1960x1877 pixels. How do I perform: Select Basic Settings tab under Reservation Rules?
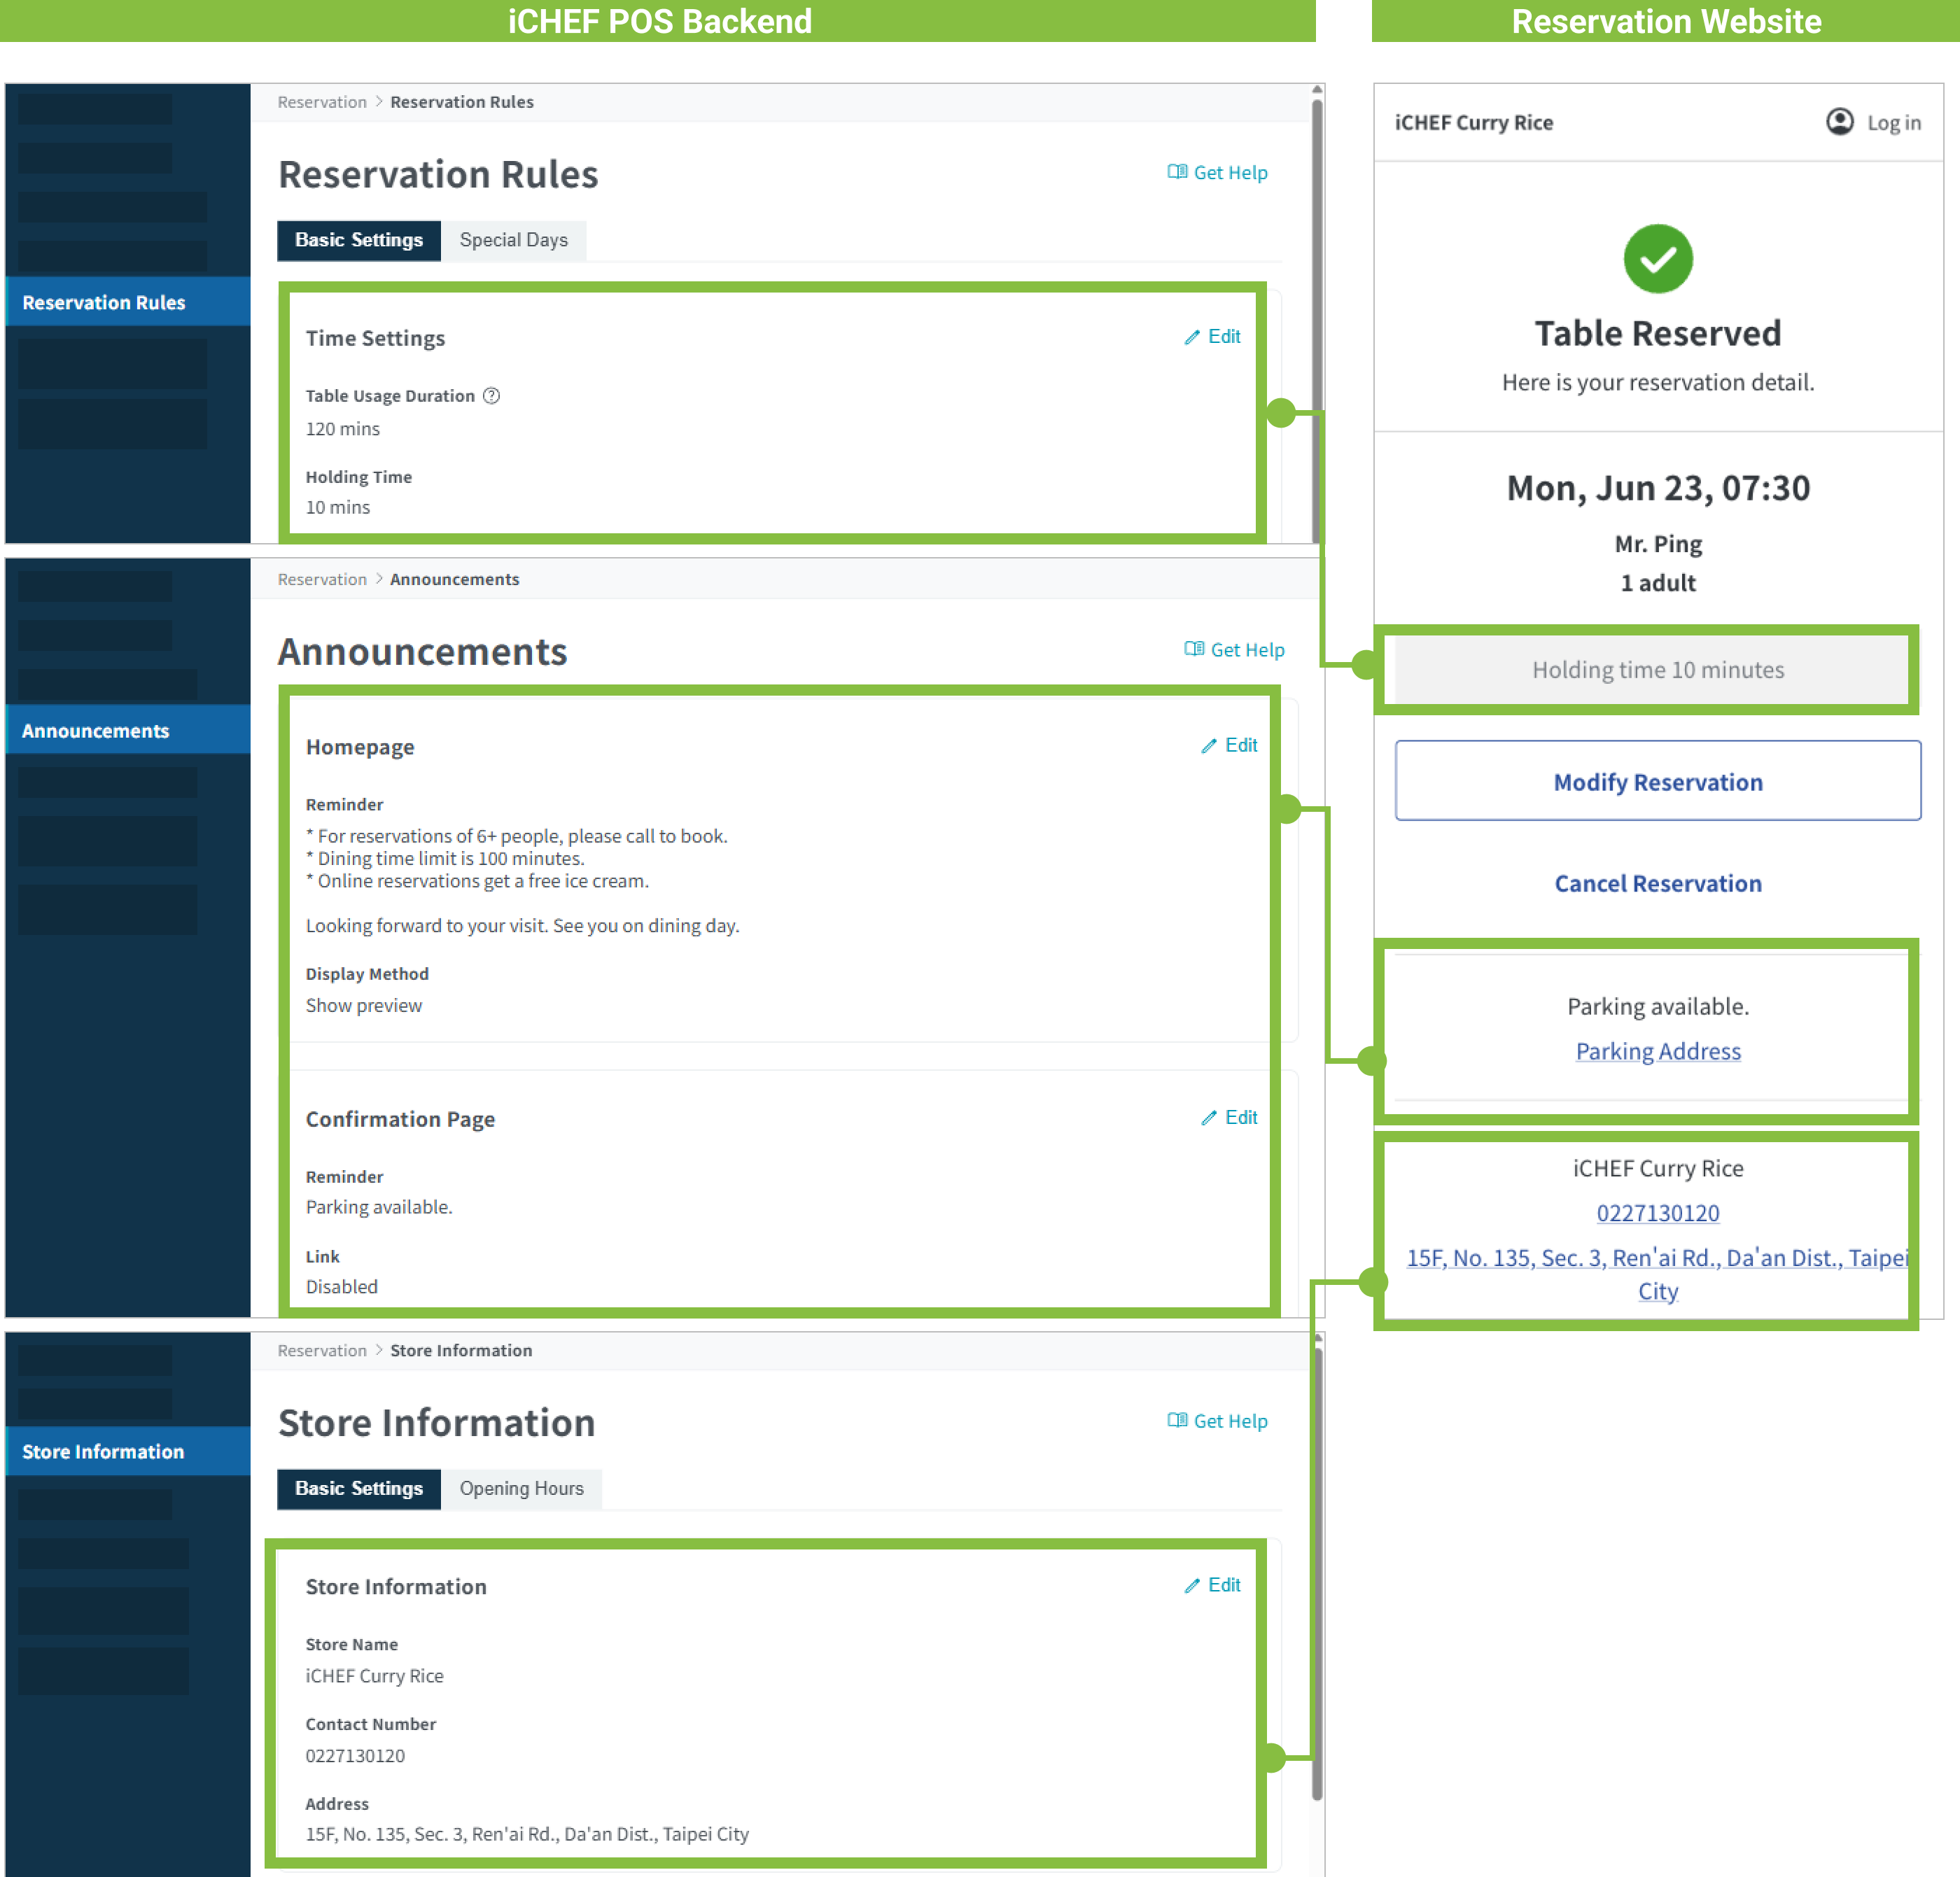click(359, 240)
